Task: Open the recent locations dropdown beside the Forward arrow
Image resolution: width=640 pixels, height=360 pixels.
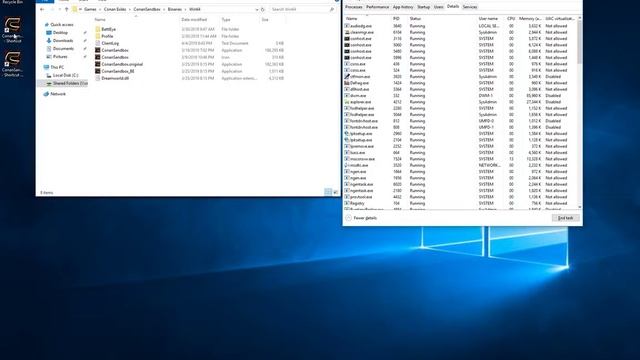Action: pos(60,9)
